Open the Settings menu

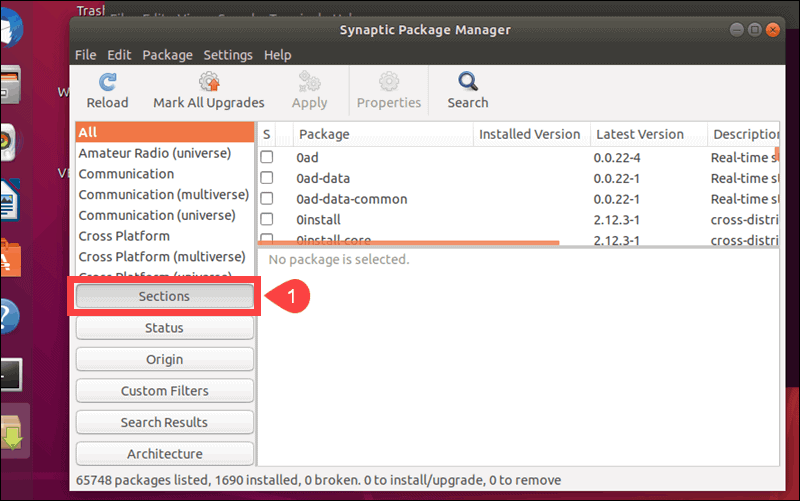228,55
